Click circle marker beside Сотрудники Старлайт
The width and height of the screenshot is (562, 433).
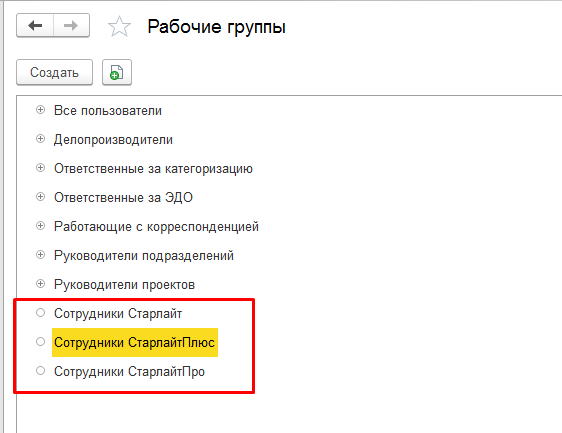[x=41, y=313]
